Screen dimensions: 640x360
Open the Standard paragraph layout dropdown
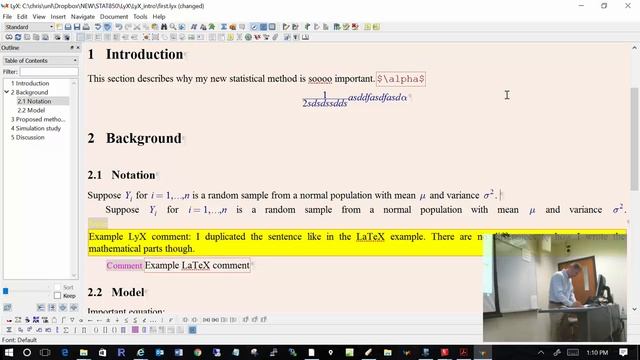click(x=29, y=27)
